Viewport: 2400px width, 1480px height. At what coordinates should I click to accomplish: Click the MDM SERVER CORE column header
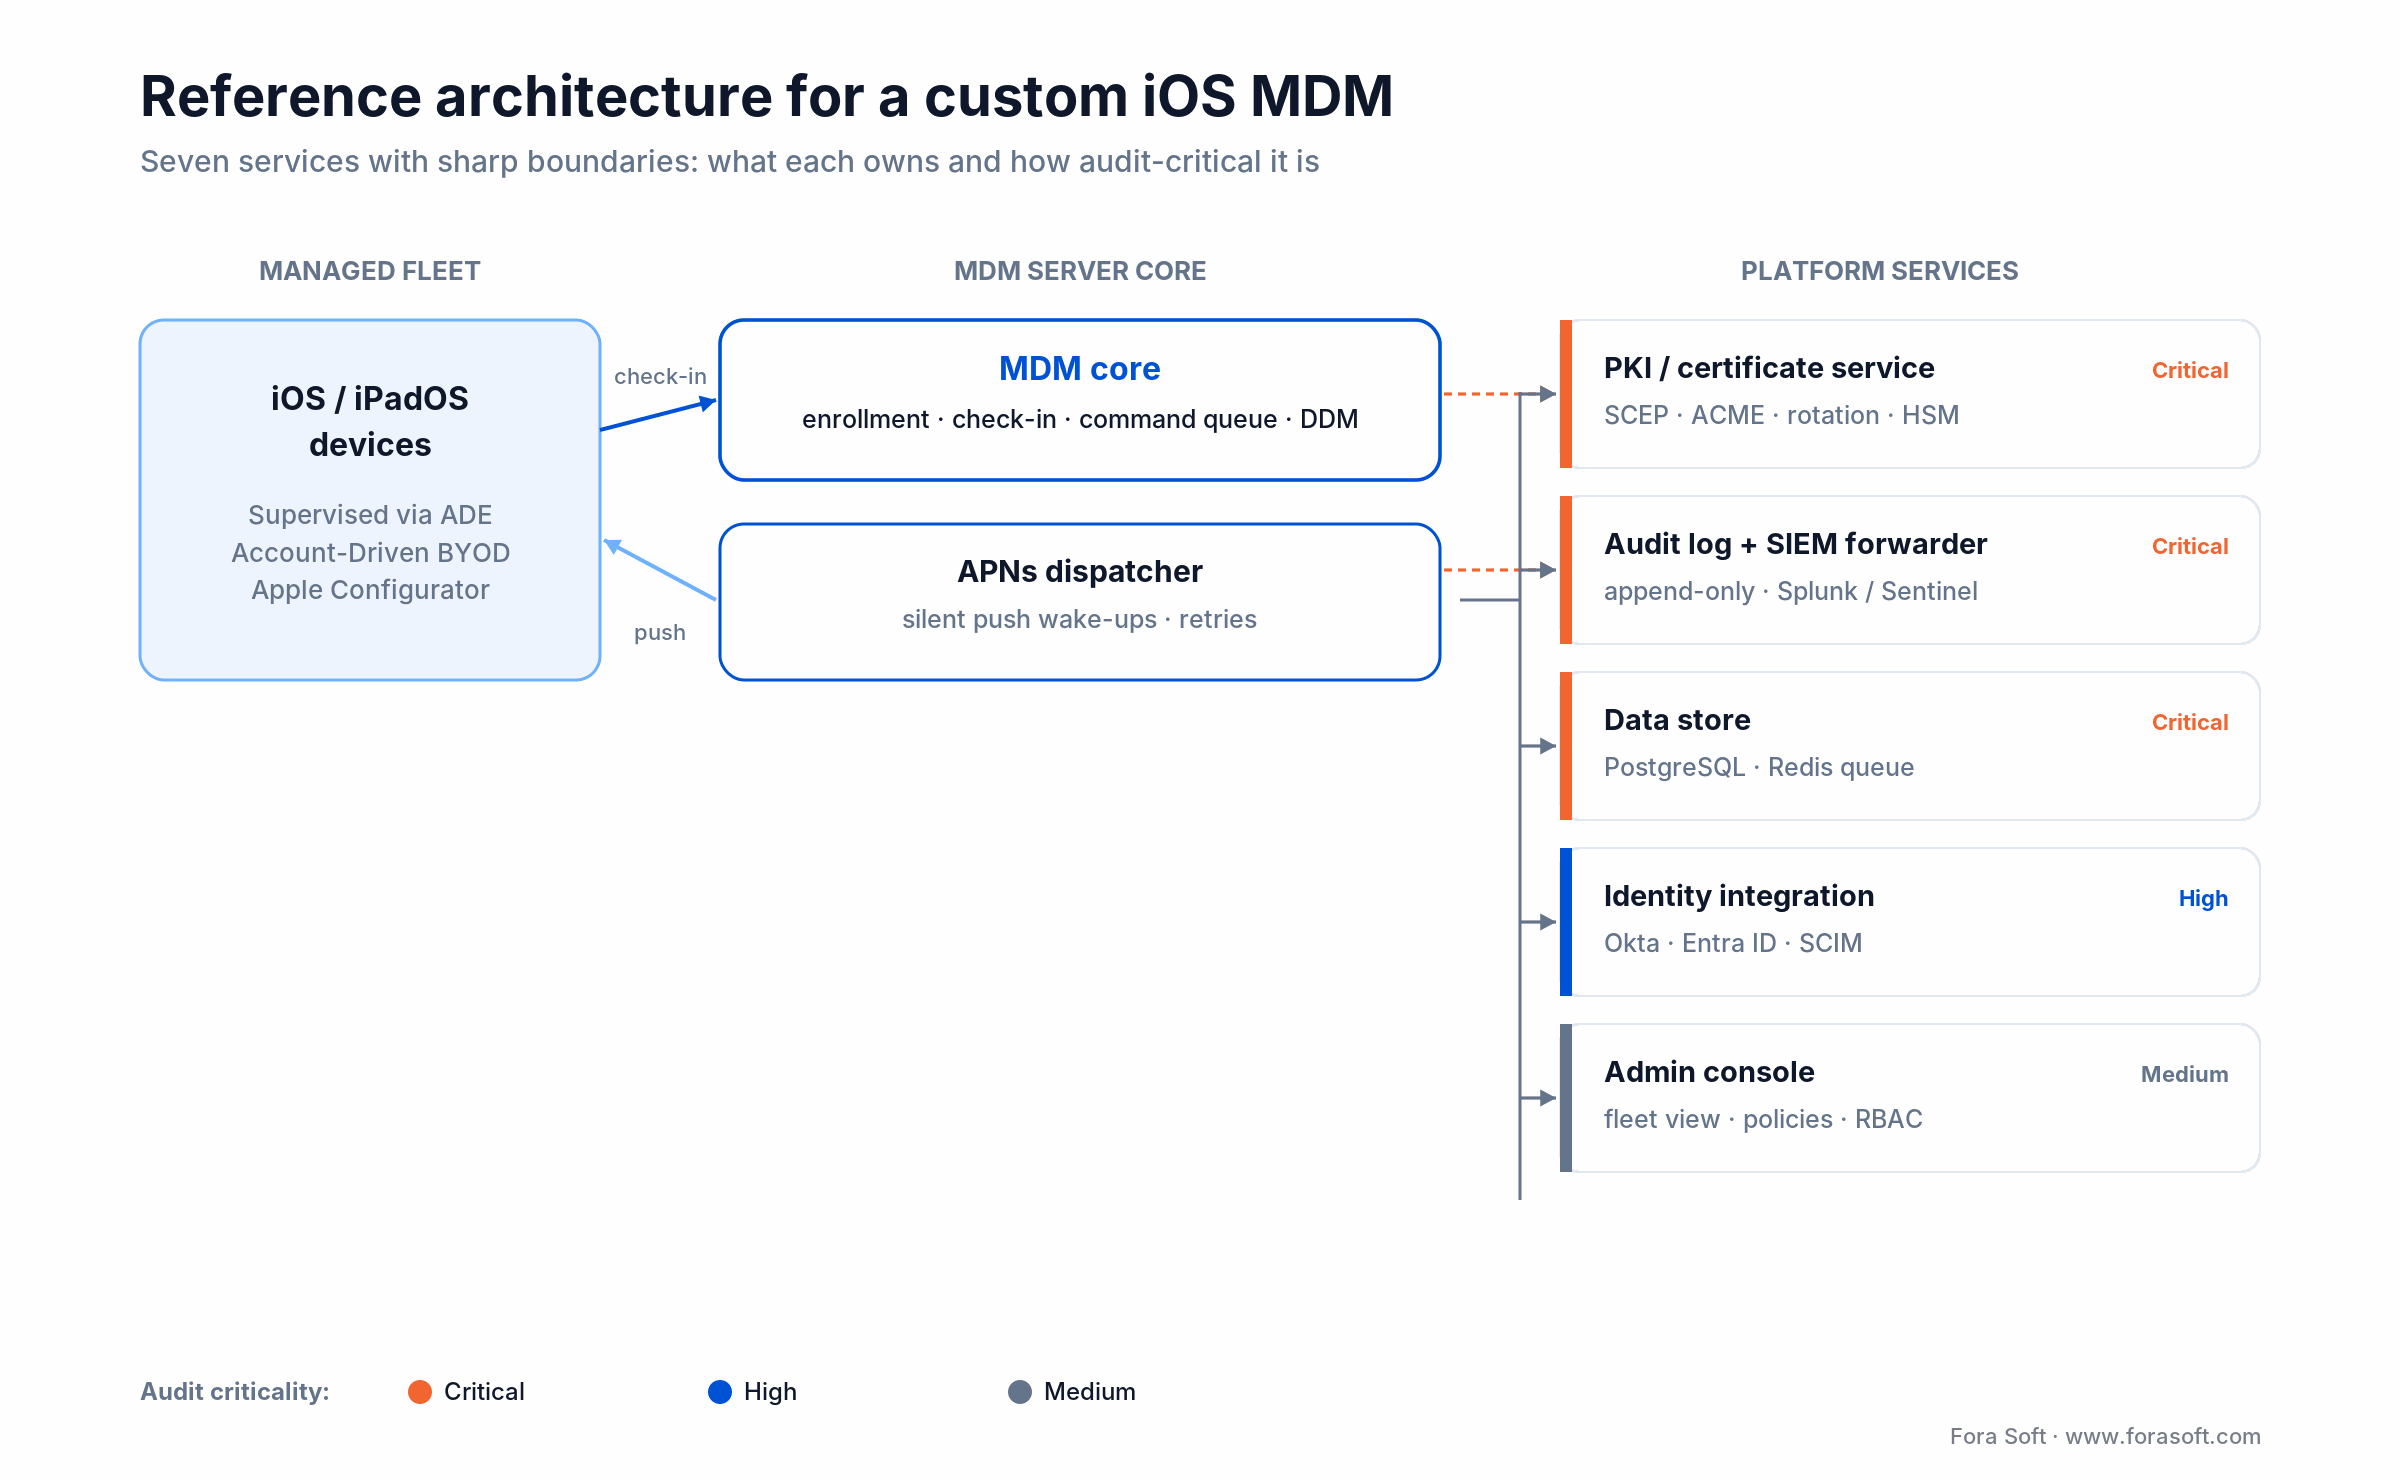(1080, 271)
